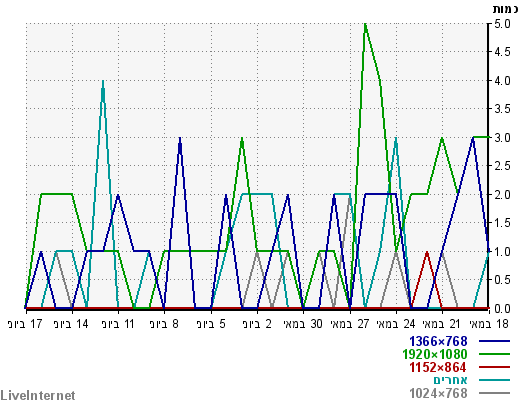
Task: Click the 1.5 y-axis value
Action: (x=502, y=223)
